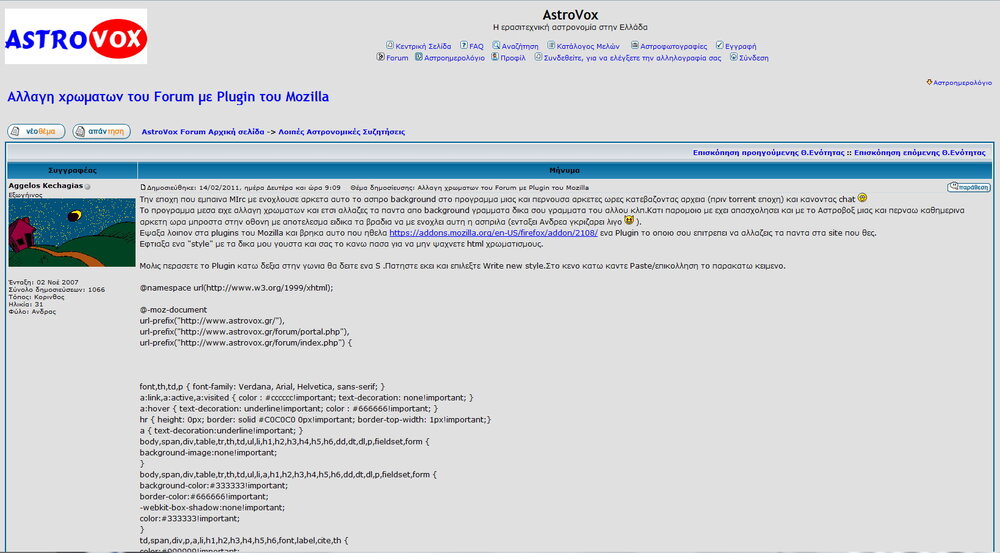Click the AstroVox logo image

click(76, 37)
